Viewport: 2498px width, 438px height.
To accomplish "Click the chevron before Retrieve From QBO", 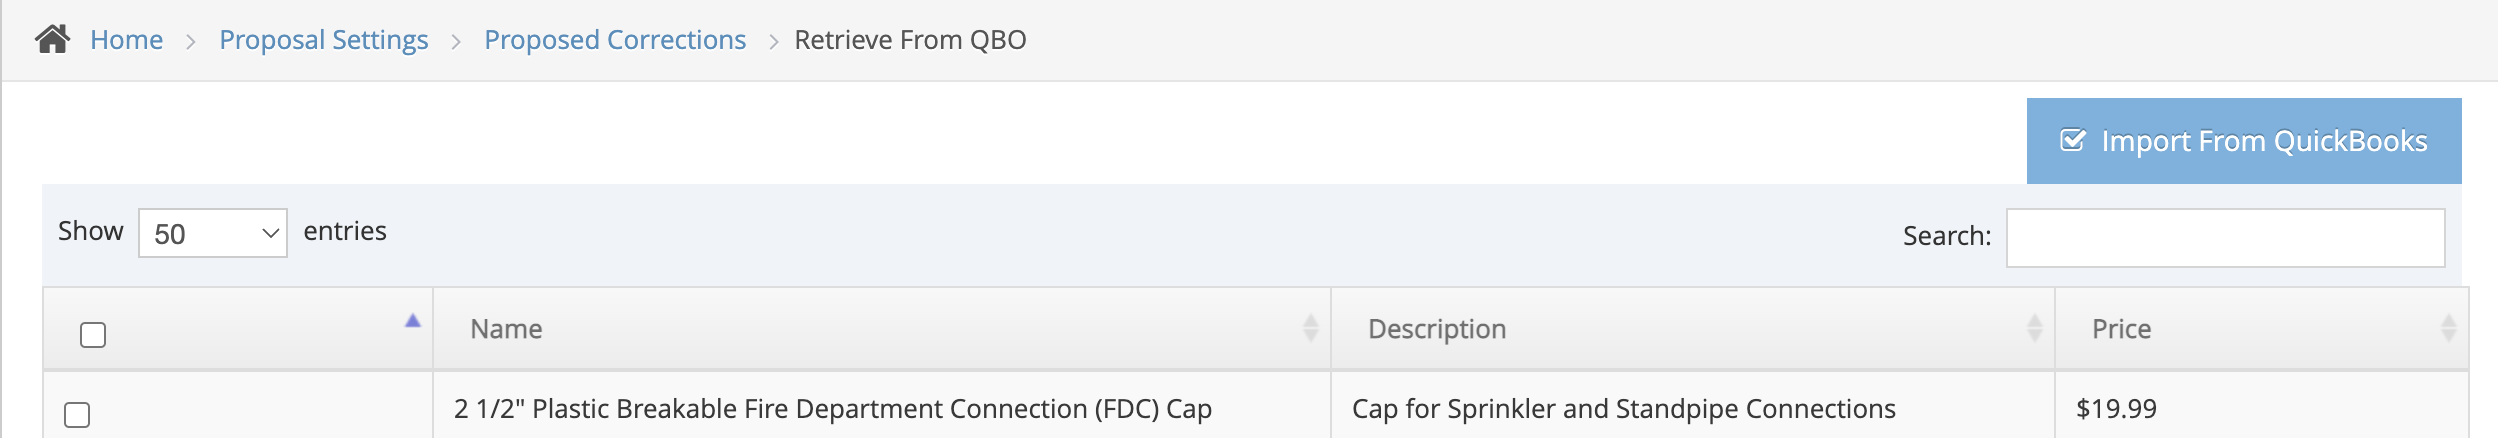I will pos(774,41).
